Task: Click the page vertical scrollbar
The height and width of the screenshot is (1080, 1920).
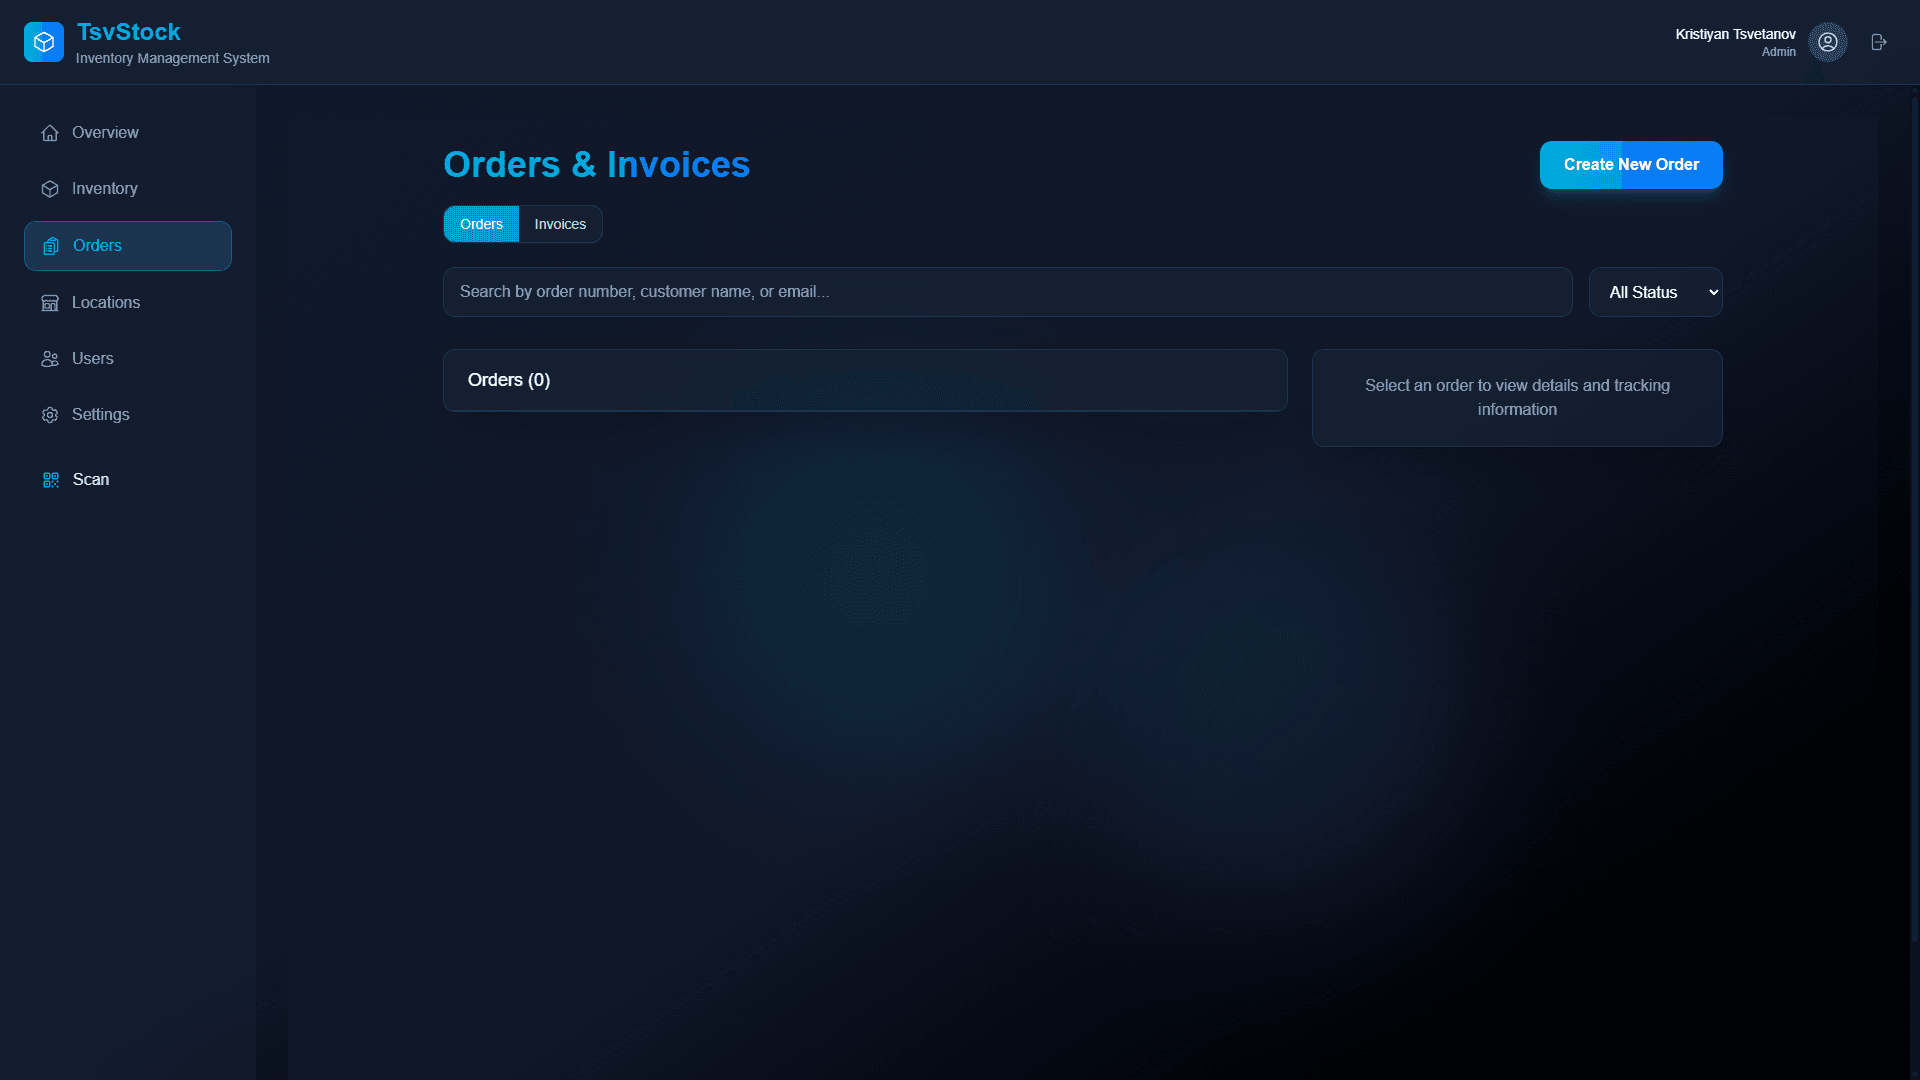Action: 1914,520
